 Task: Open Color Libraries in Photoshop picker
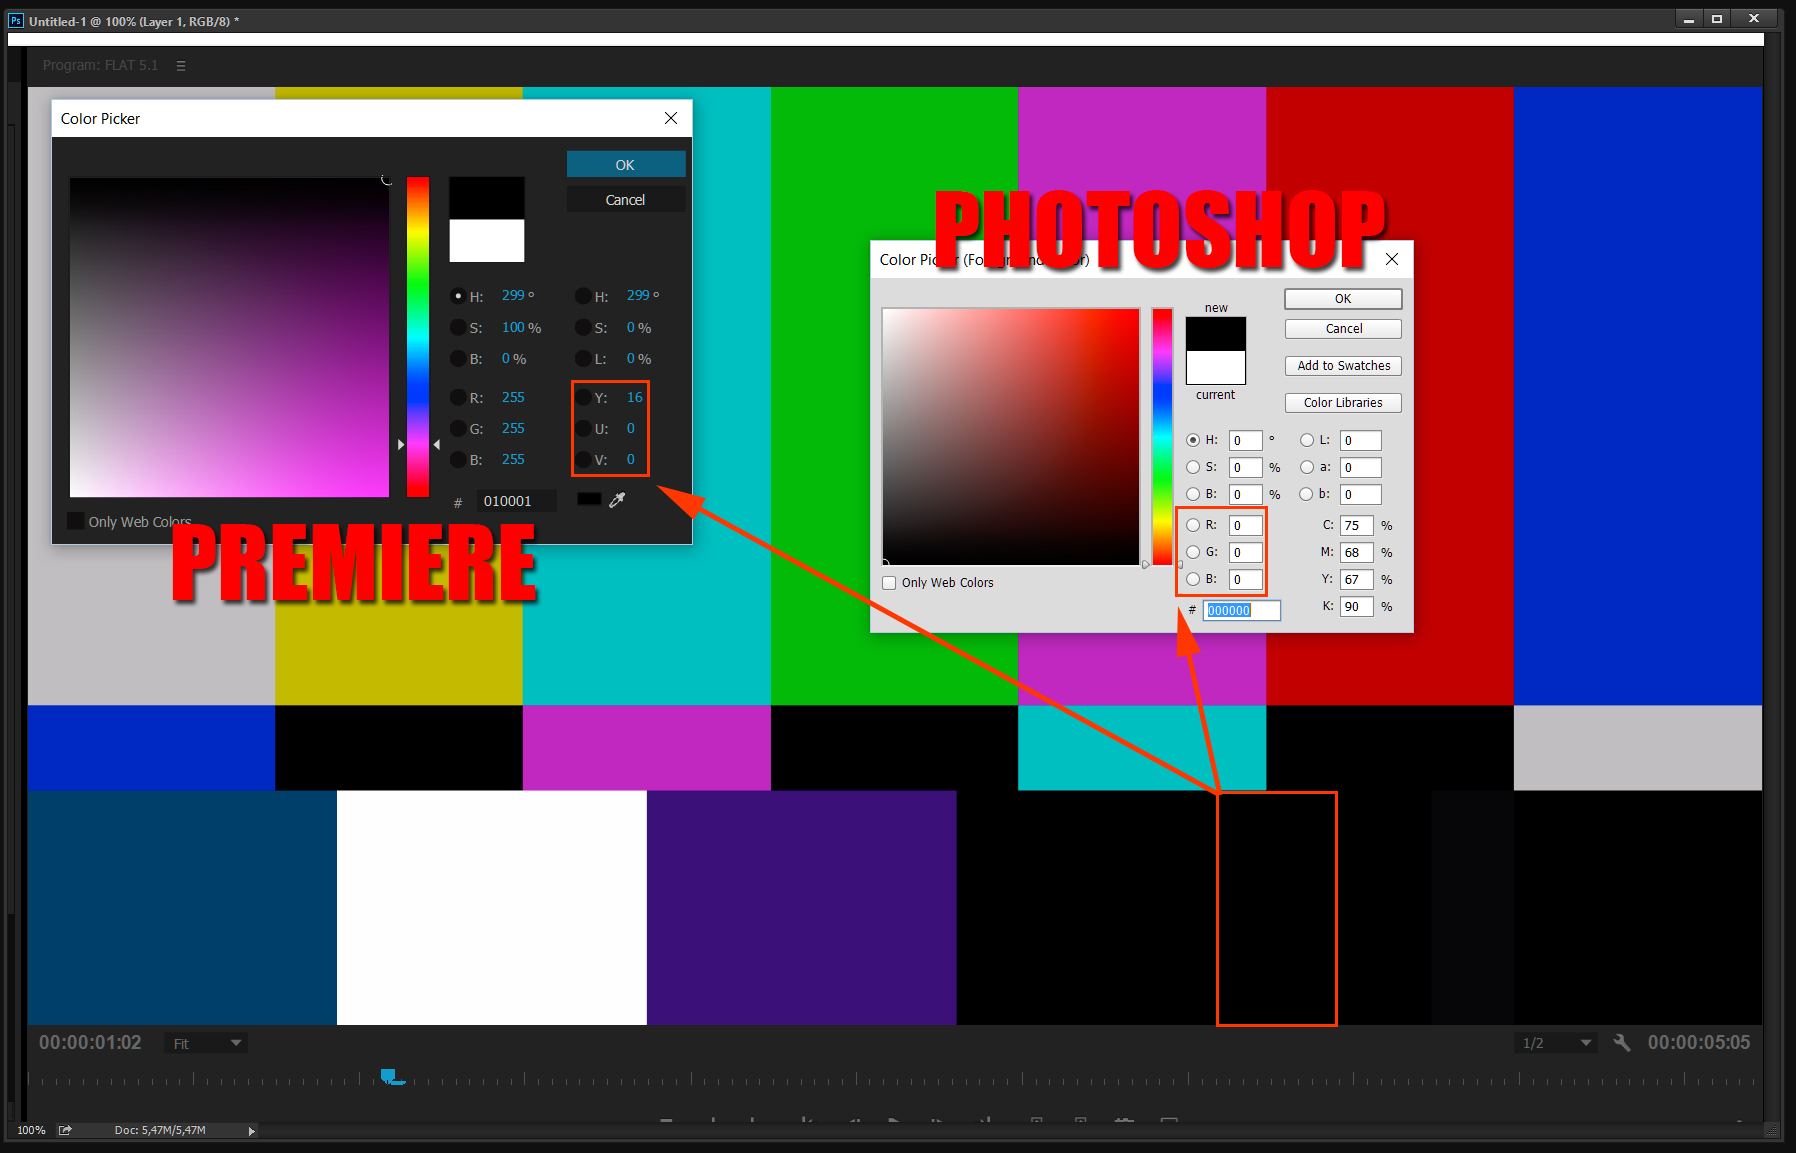pyautogui.click(x=1343, y=403)
